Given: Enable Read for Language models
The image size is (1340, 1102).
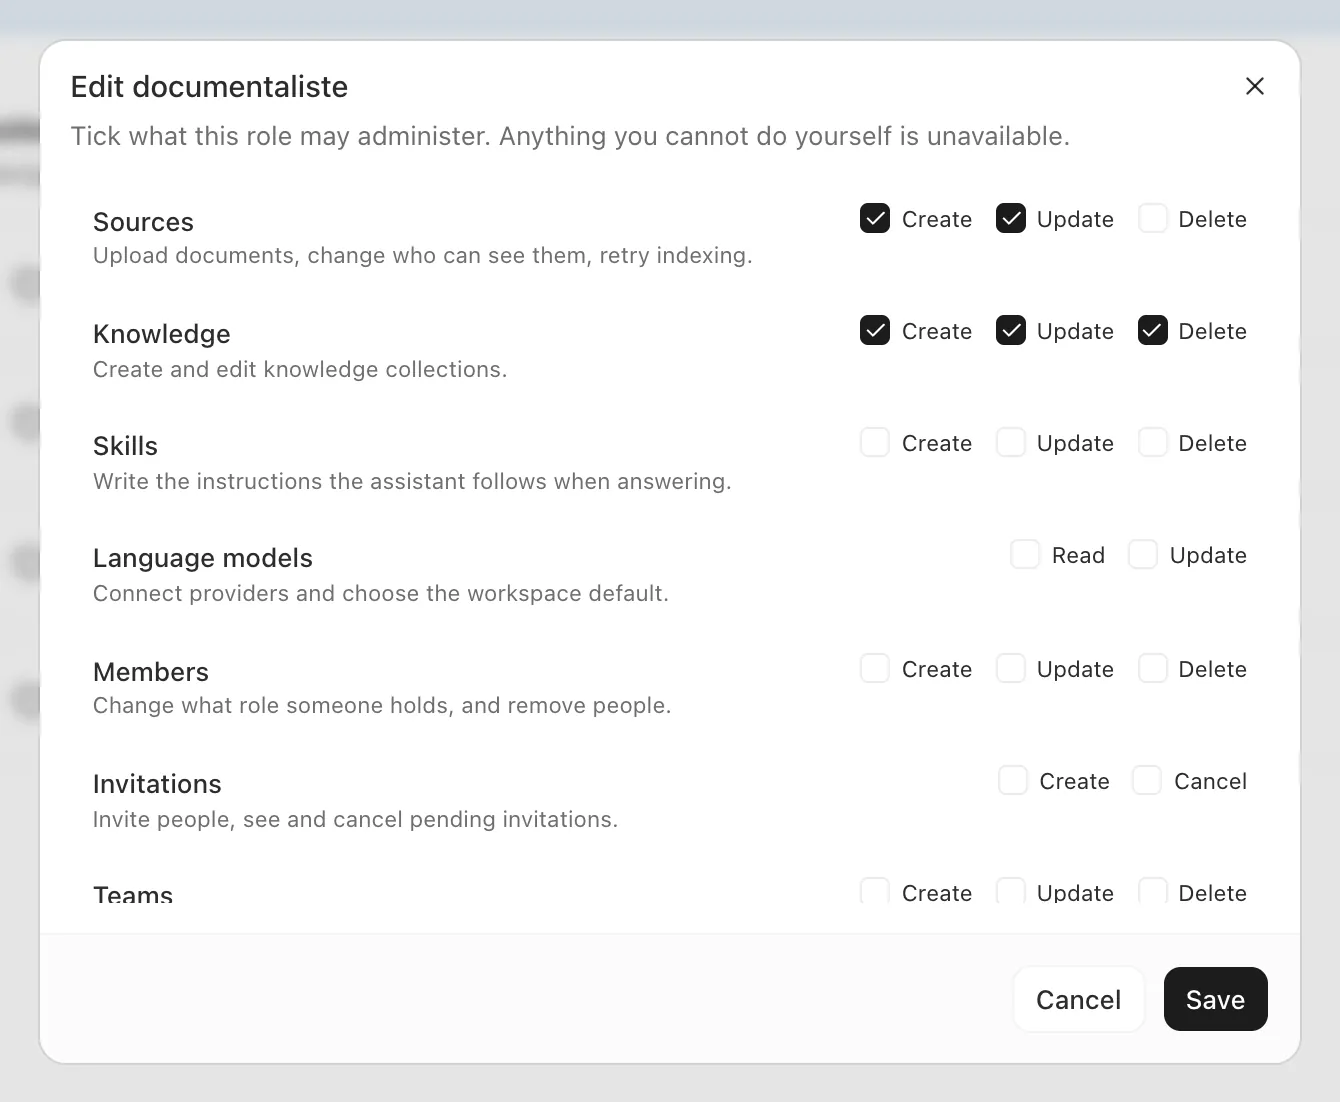Looking at the screenshot, I should click(x=1025, y=554).
